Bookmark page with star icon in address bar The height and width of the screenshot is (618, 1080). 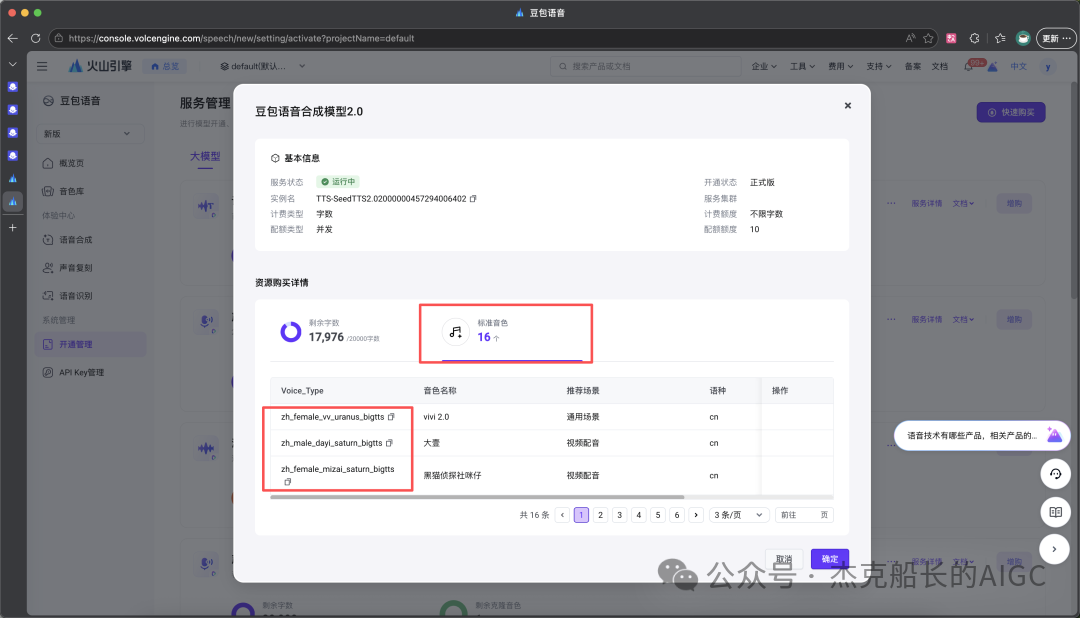coord(928,38)
